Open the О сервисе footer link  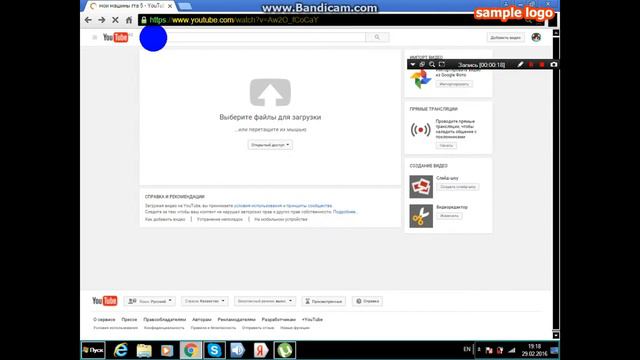tap(104, 320)
